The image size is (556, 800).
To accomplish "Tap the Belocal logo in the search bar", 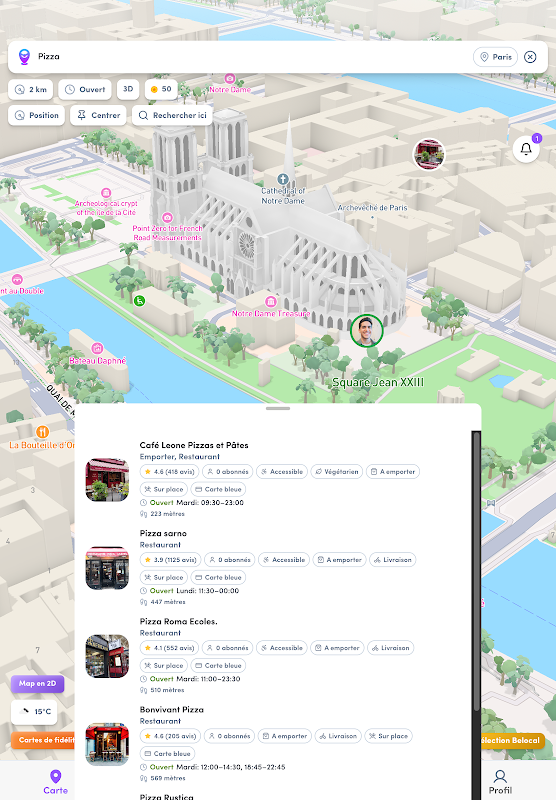I will coord(24,57).
